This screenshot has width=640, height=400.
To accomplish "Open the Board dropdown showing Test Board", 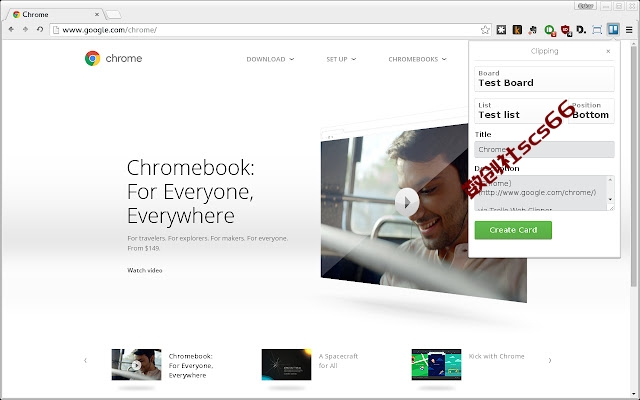I will coord(544,79).
